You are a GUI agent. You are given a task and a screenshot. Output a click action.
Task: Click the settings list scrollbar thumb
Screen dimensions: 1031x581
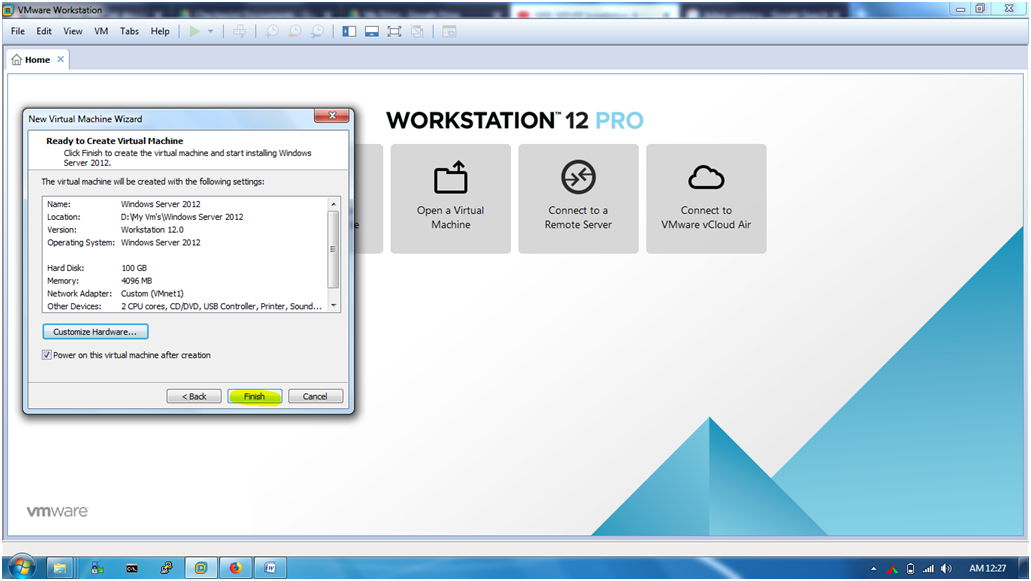click(333, 249)
